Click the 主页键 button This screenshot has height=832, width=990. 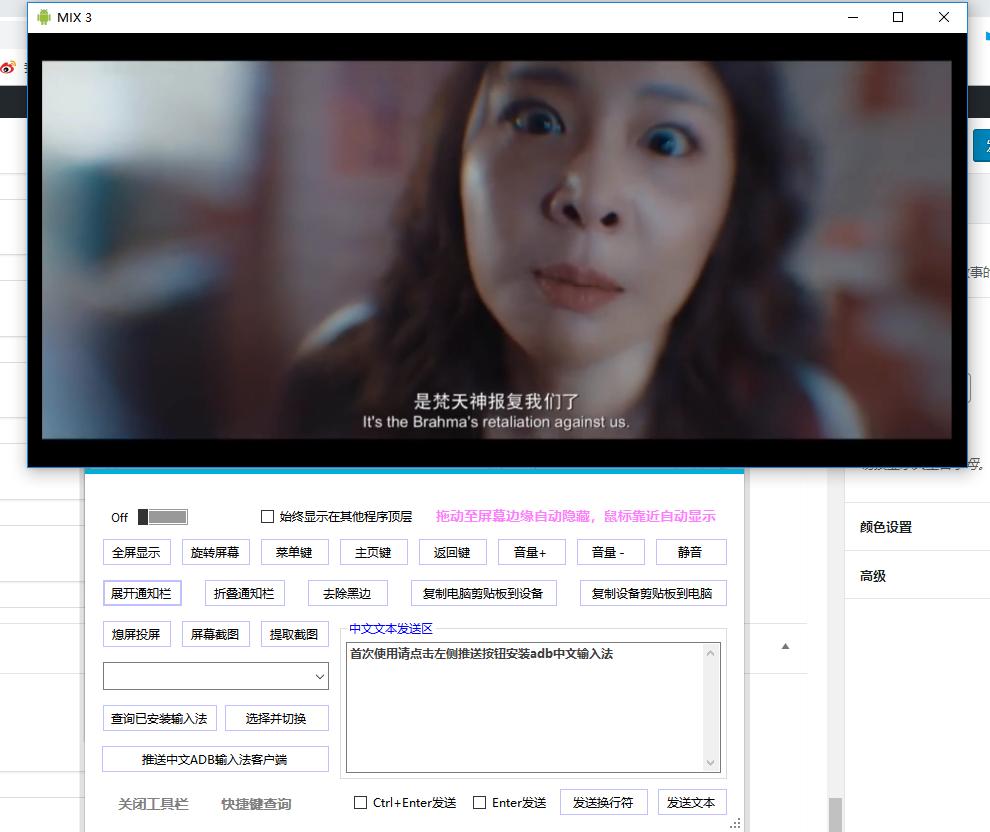tap(373, 552)
